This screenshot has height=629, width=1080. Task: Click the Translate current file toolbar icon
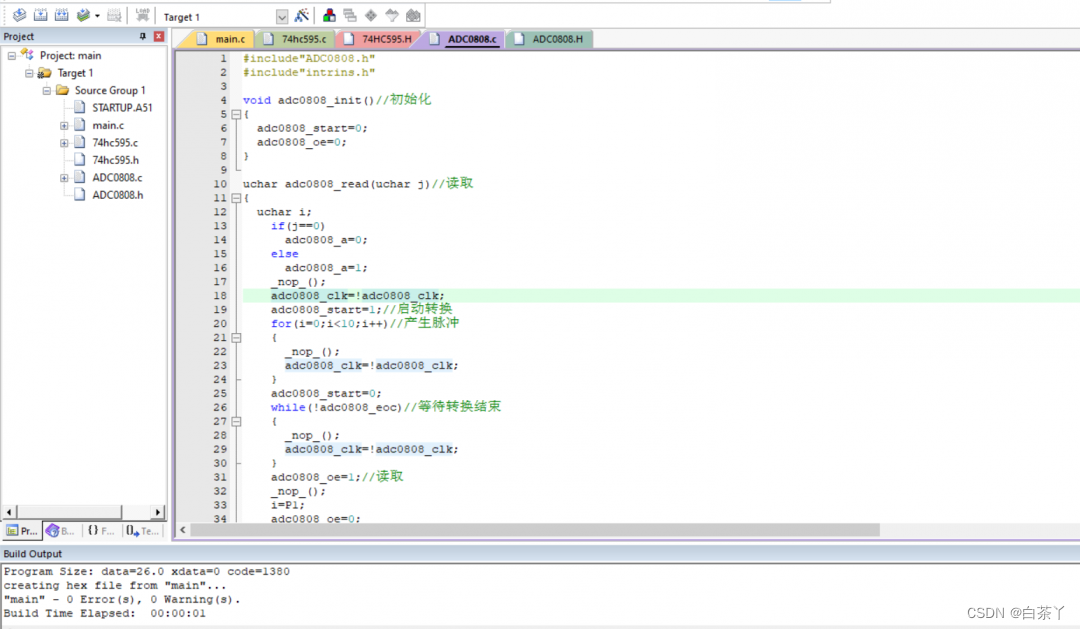click(19, 16)
